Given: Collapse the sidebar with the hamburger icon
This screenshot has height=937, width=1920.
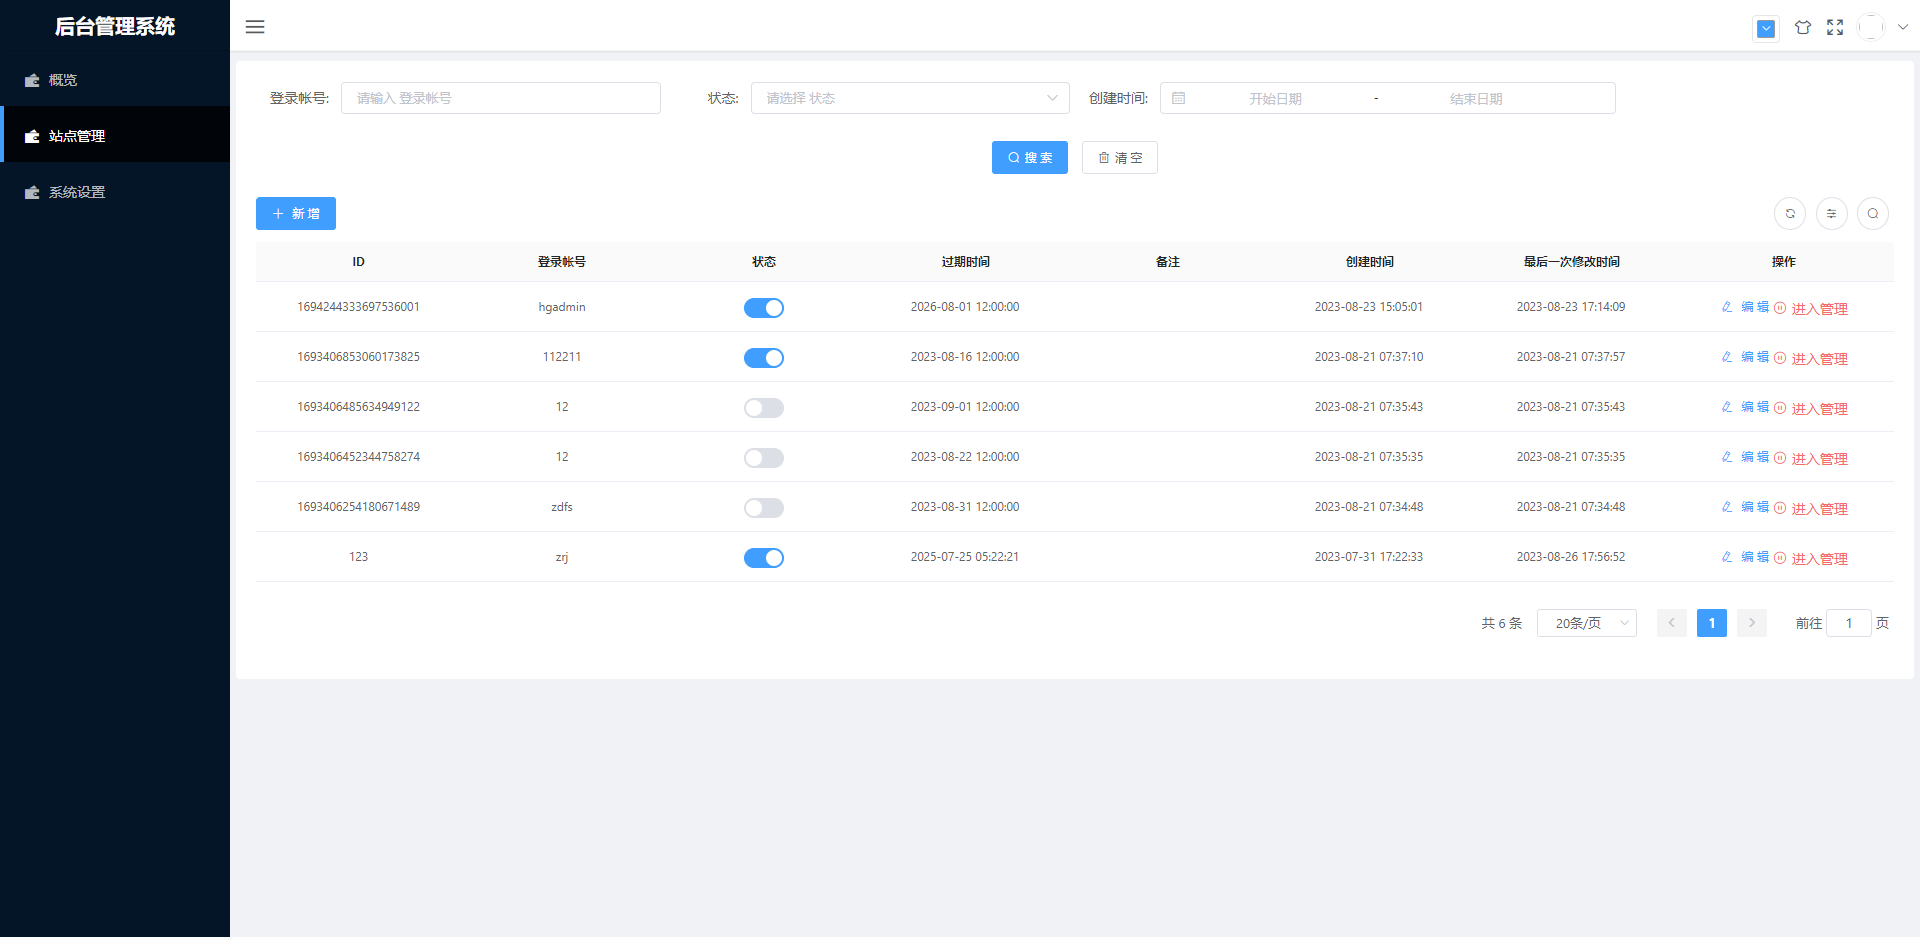Looking at the screenshot, I should [x=255, y=27].
